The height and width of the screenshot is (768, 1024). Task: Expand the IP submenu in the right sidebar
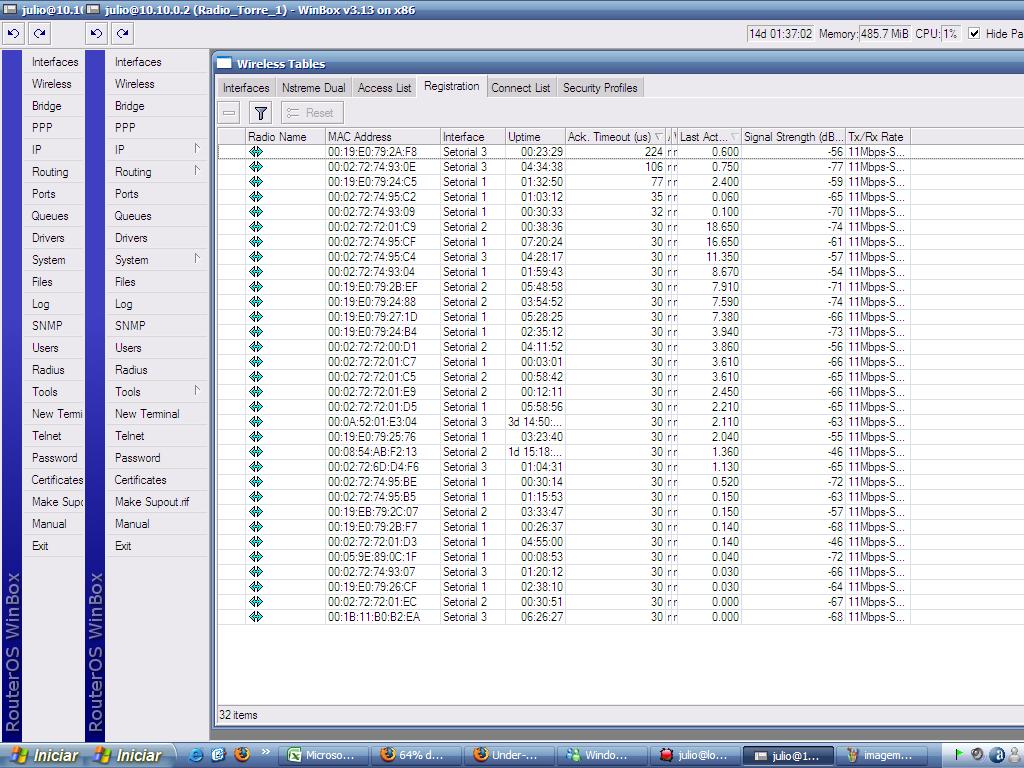click(197, 149)
